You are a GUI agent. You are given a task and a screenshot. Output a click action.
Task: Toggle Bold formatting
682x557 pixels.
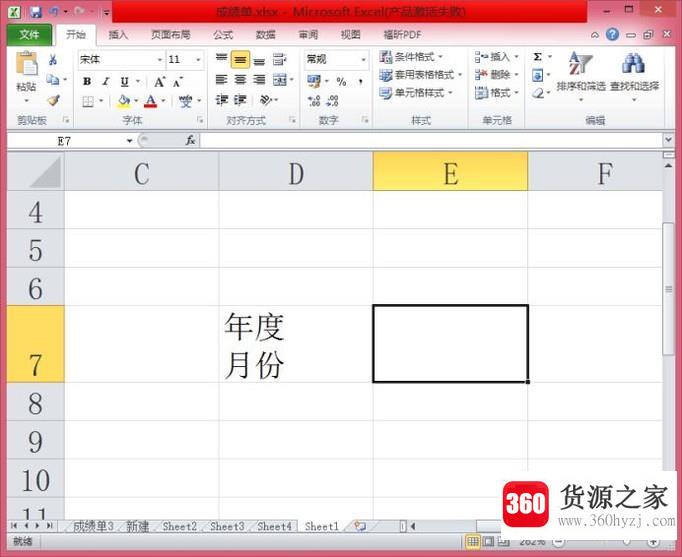(x=87, y=81)
